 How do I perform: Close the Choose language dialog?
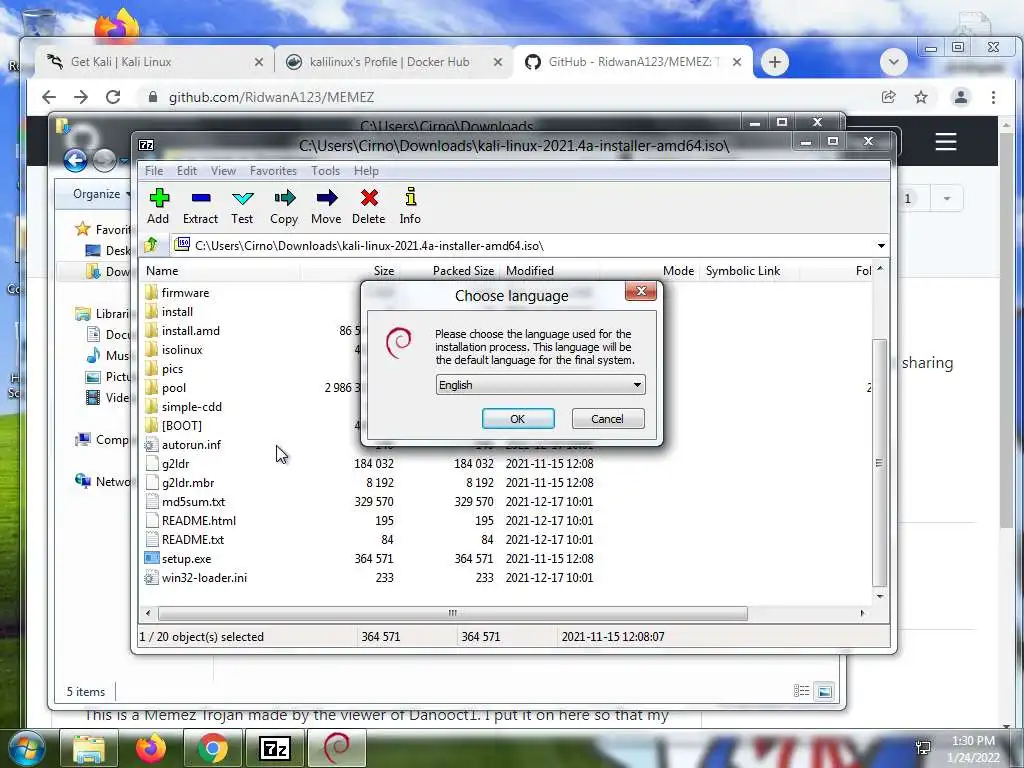(641, 291)
